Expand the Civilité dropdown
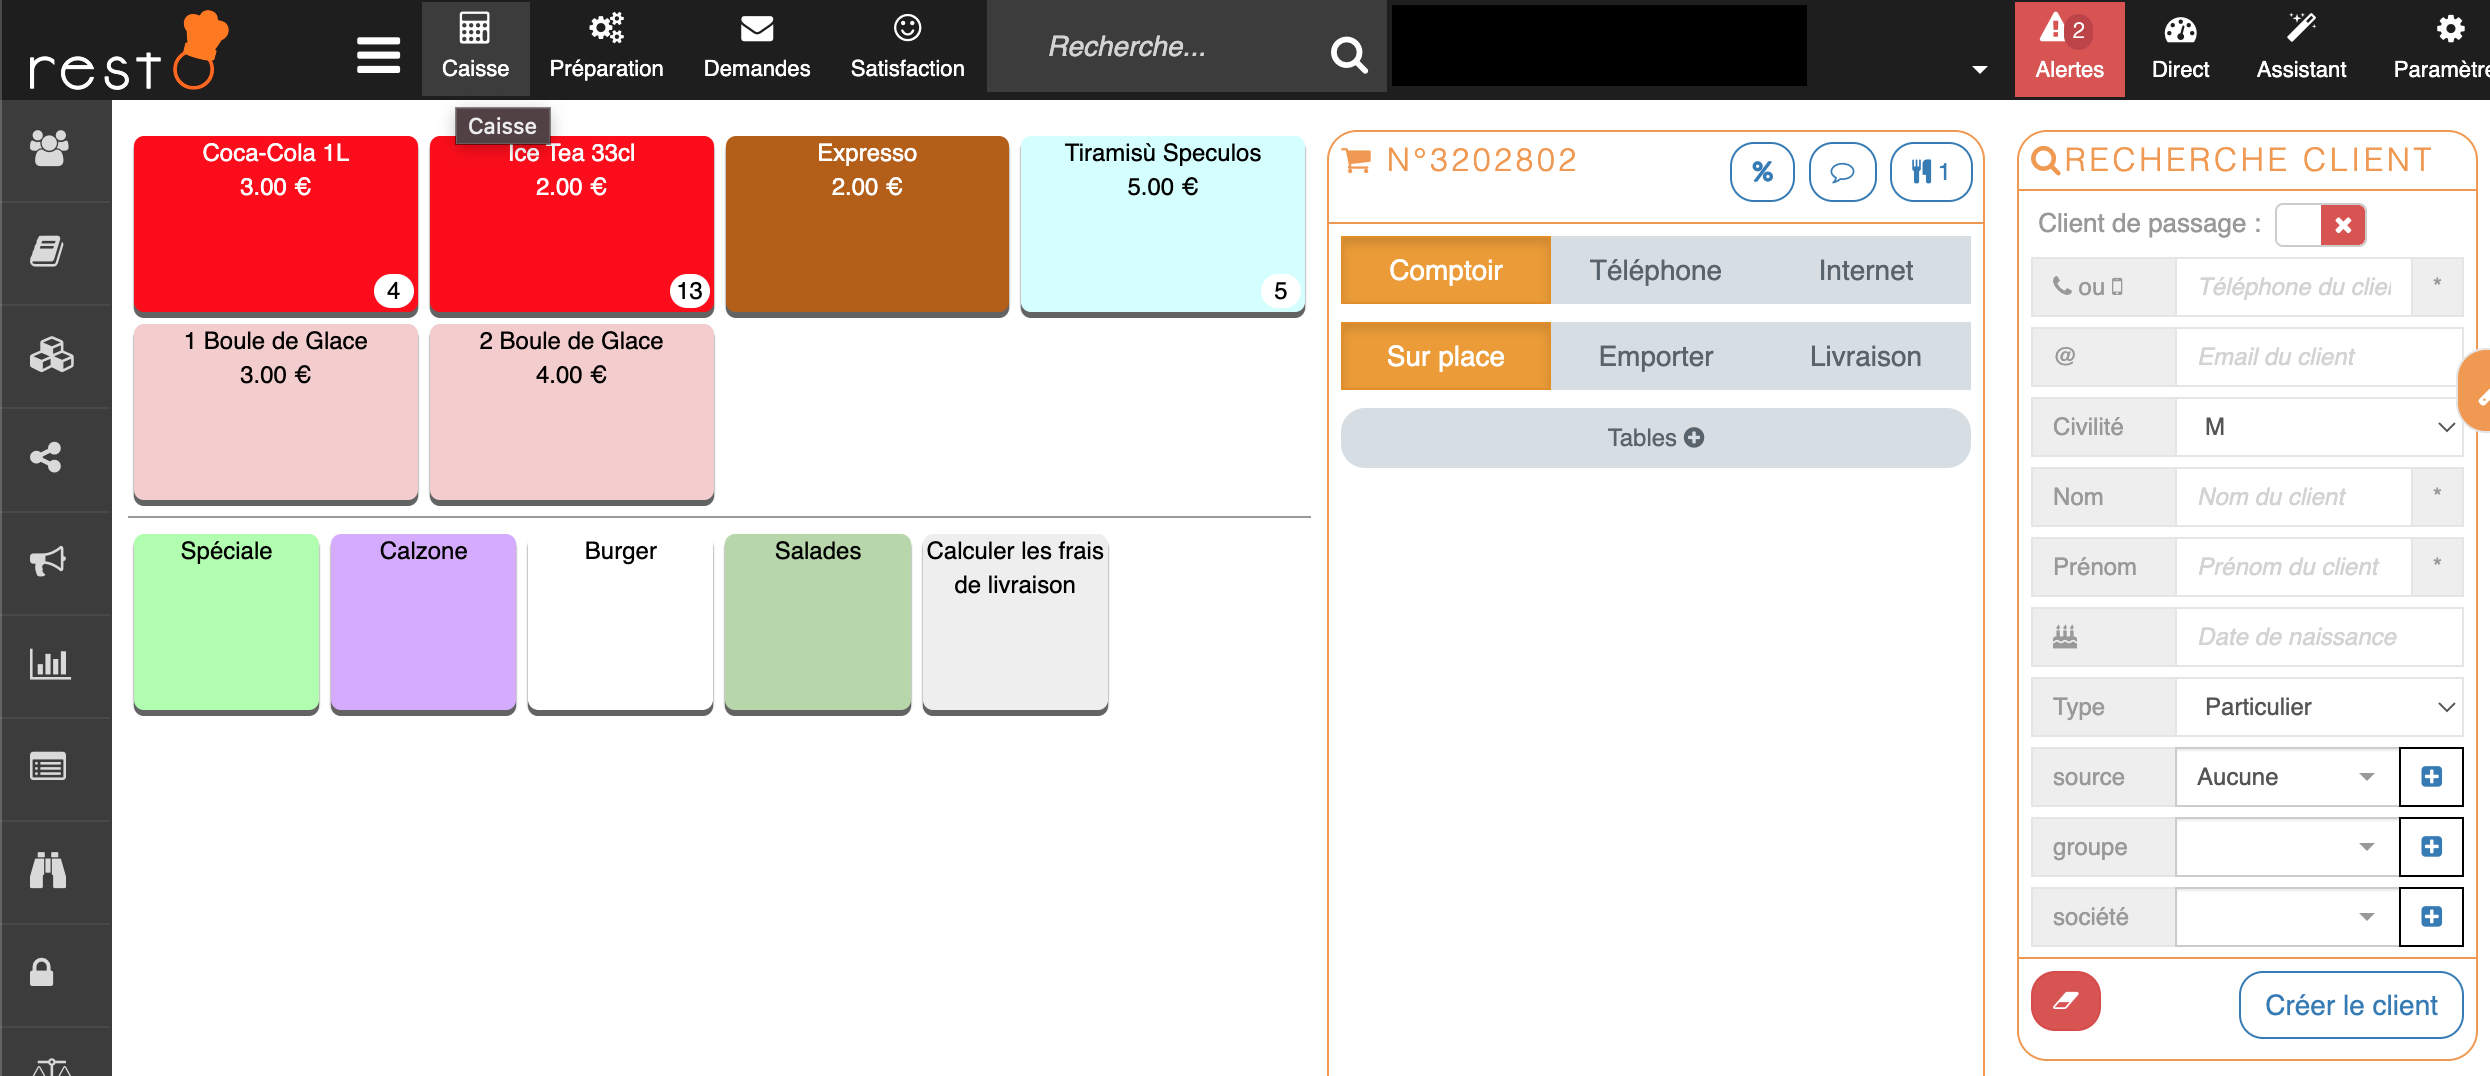Image resolution: width=2490 pixels, height=1076 pixels. (x=2318, y=427)
